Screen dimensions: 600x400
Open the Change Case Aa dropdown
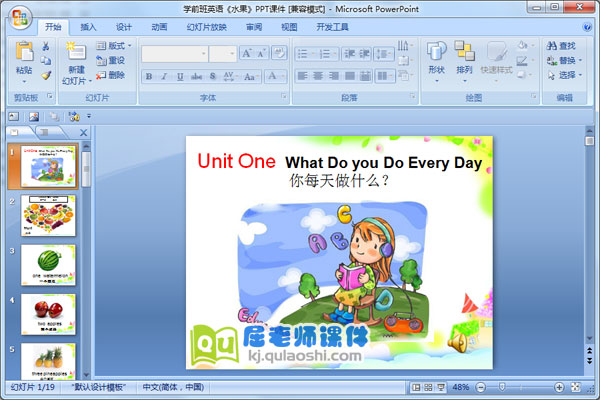[252, 77]
